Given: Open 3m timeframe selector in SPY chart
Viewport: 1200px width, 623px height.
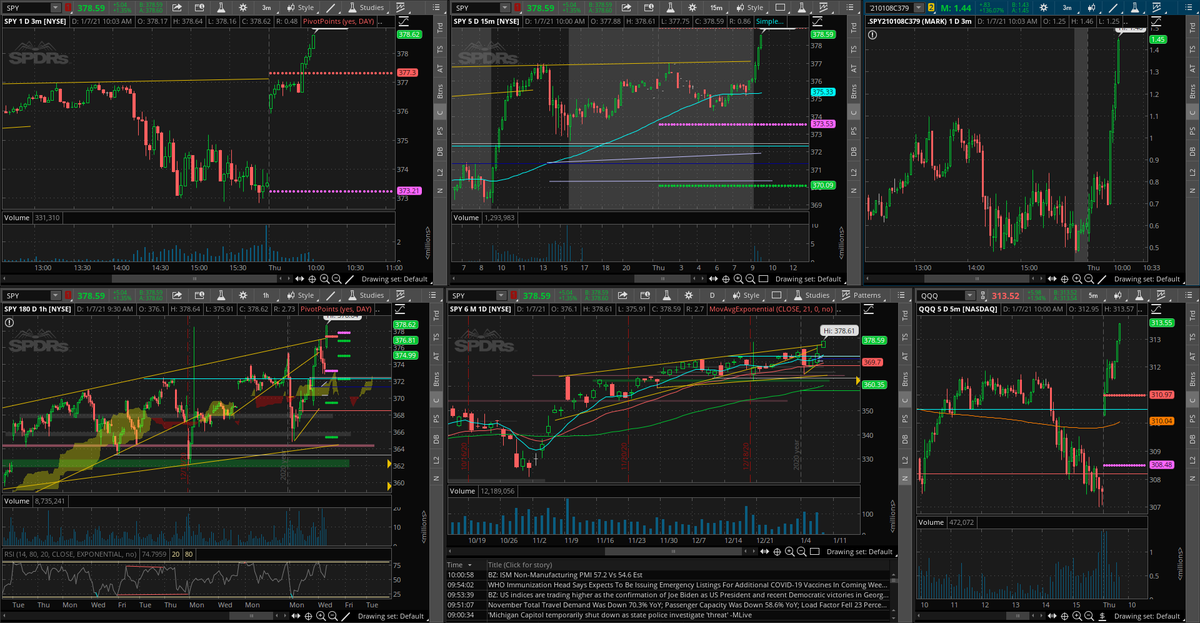Looking at the screenshot, I should click(267, 7).
